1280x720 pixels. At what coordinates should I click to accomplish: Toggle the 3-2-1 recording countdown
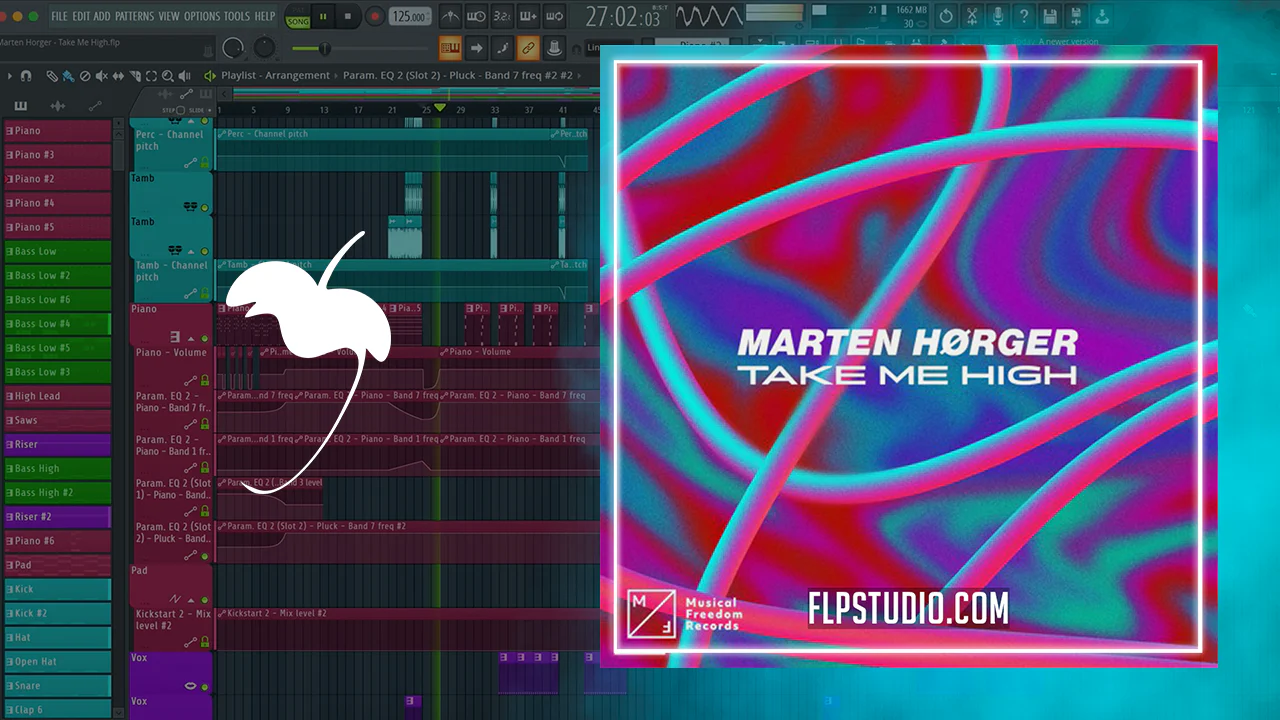click(502, 16)
